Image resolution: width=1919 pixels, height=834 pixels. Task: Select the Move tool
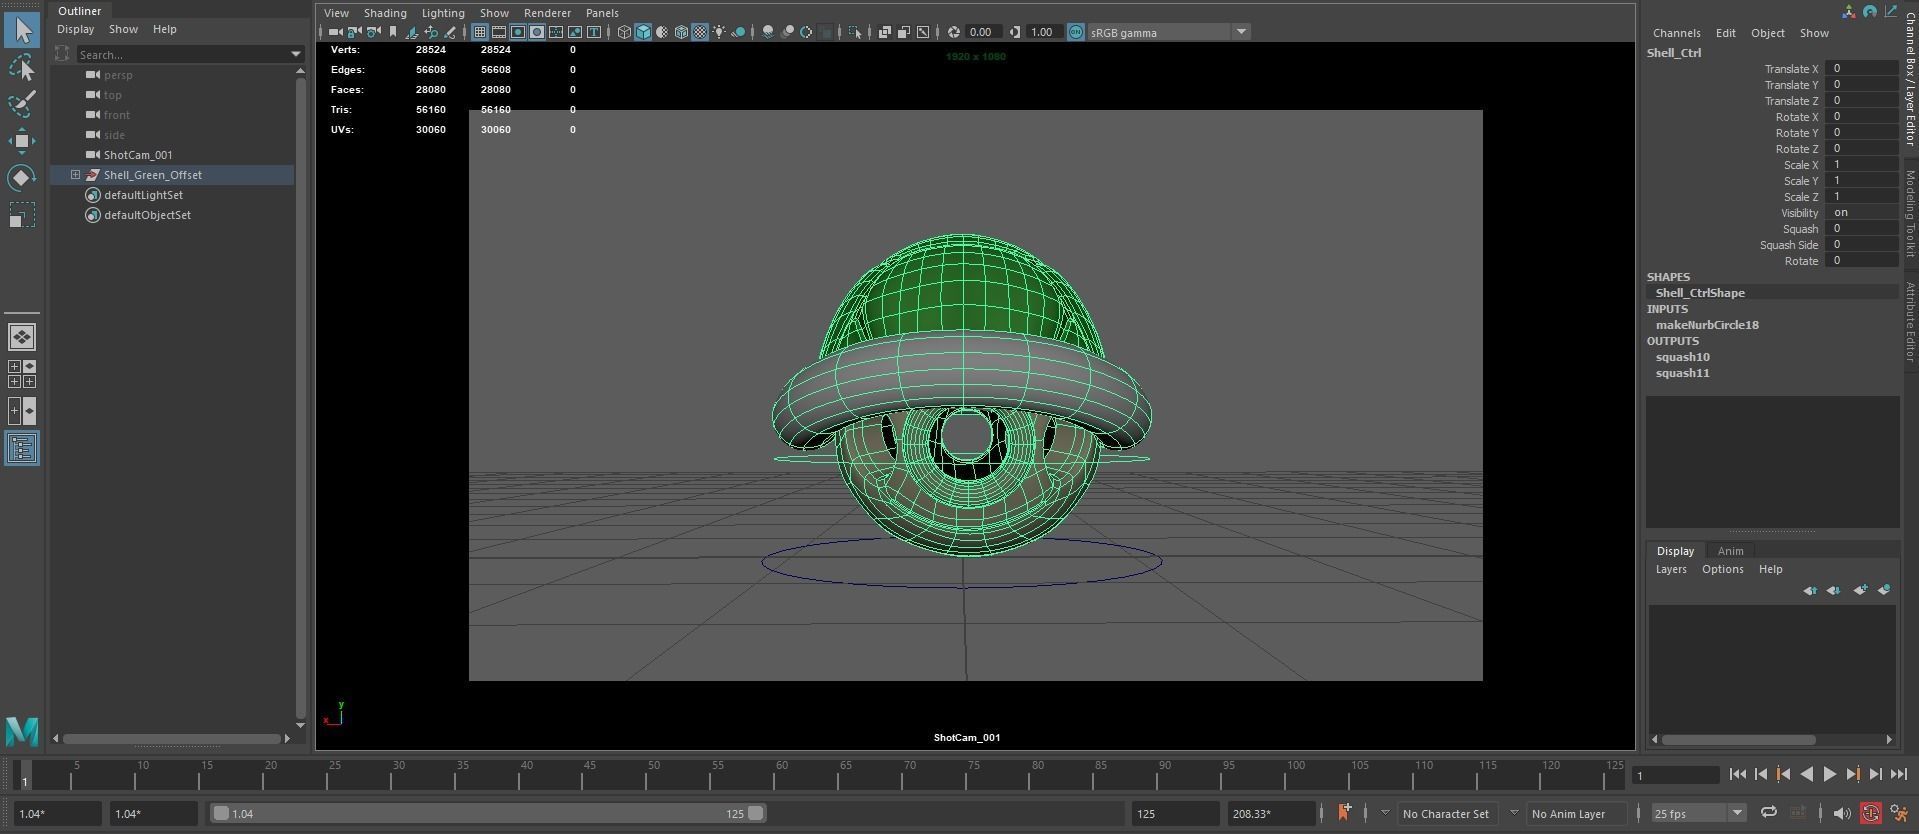pos(22,141)
